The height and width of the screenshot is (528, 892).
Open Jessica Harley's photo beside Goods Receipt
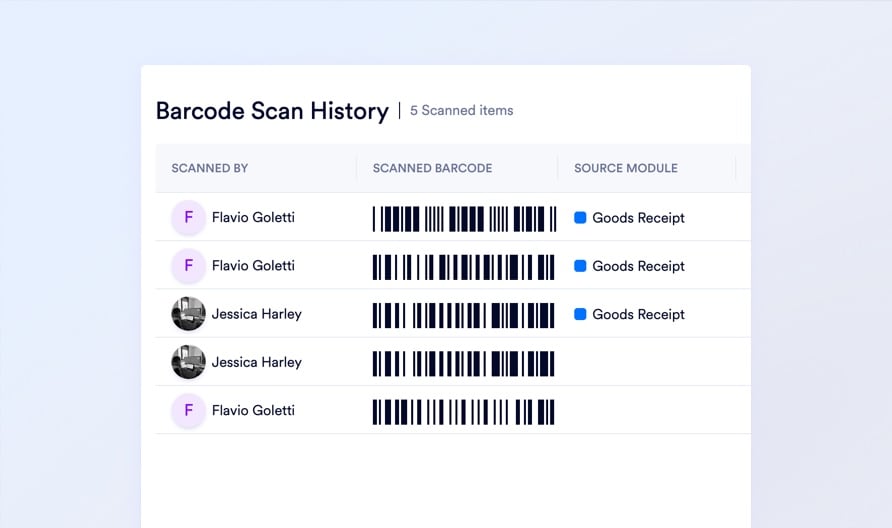click(x=188, y=314)
